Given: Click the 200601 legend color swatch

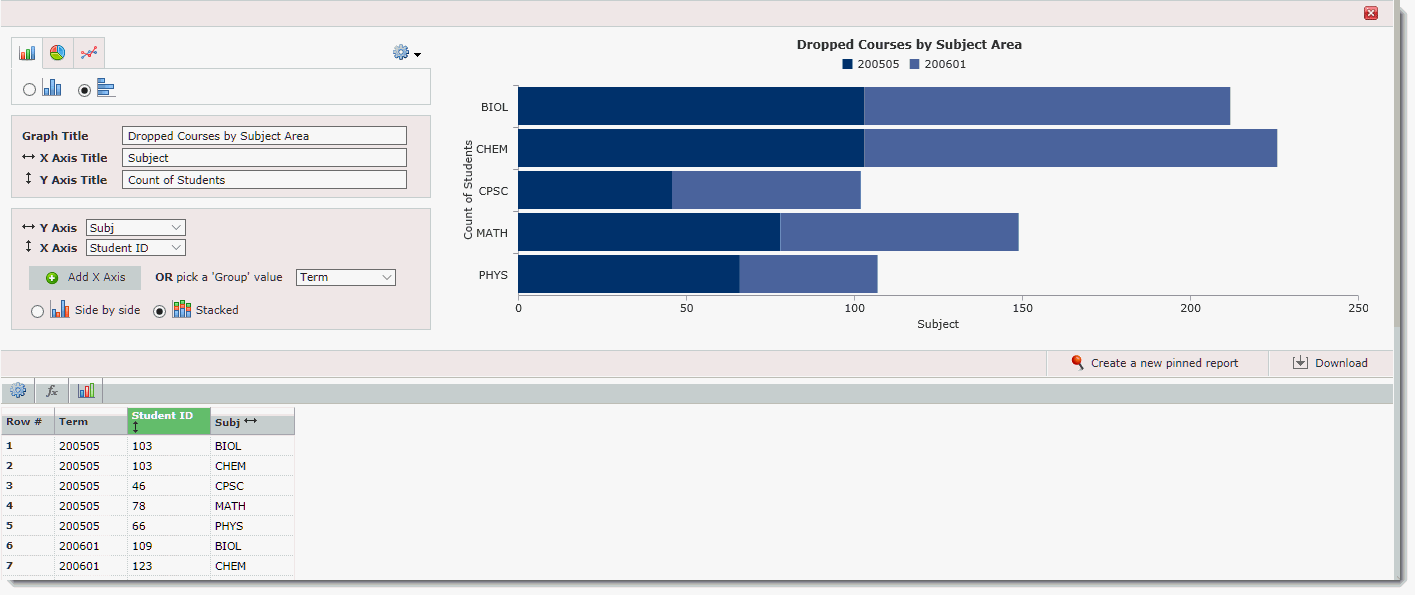Looking at the screenshot, I should [x=914, y=64].
